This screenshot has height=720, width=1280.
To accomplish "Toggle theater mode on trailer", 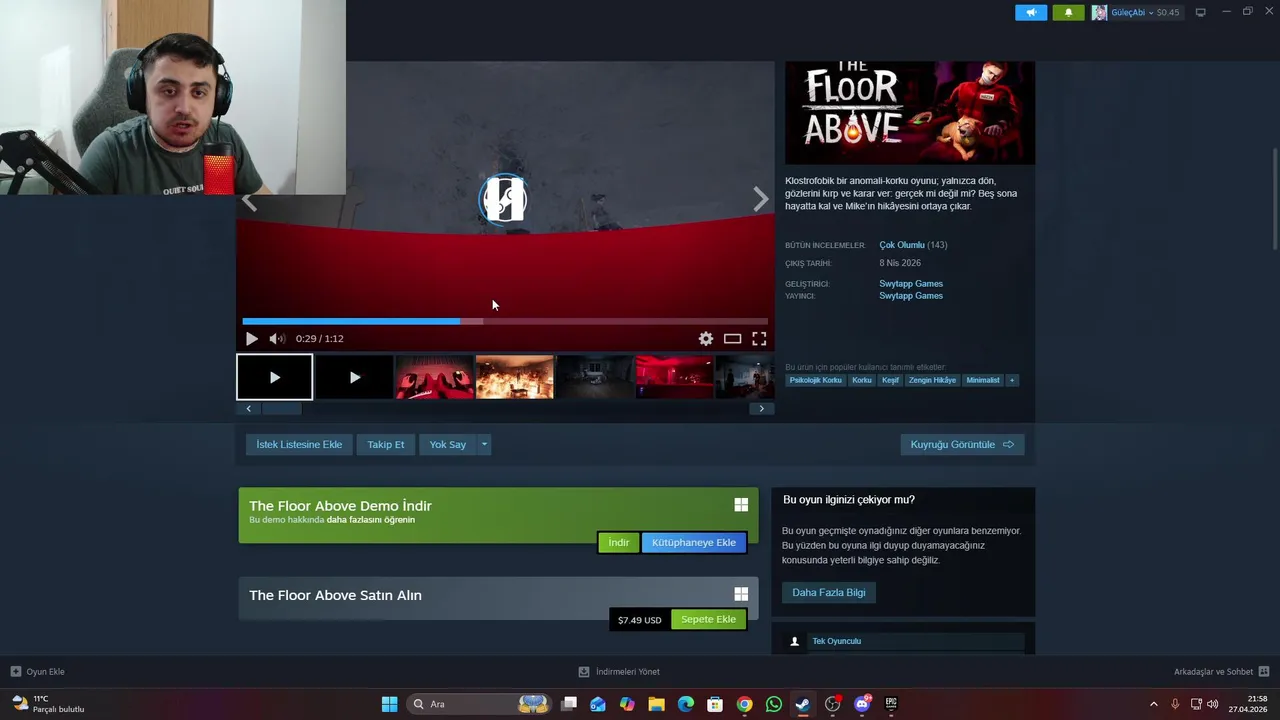I will tap(732, 339).
